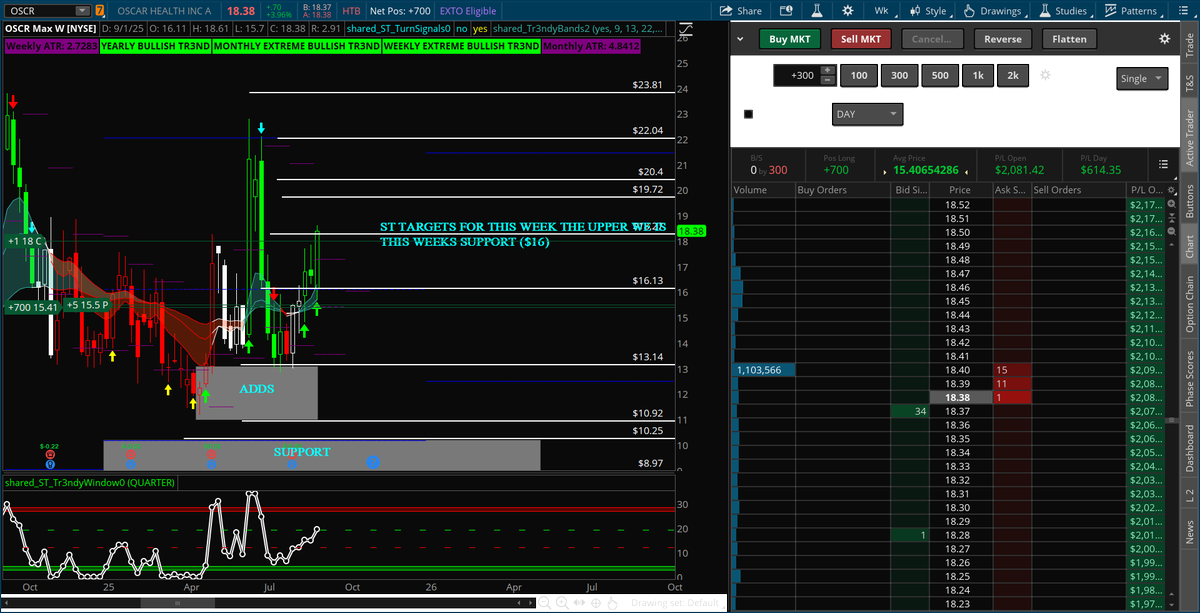Click the faded quantity presets gear
The image size is (1200, 613).
[1046, 76]
